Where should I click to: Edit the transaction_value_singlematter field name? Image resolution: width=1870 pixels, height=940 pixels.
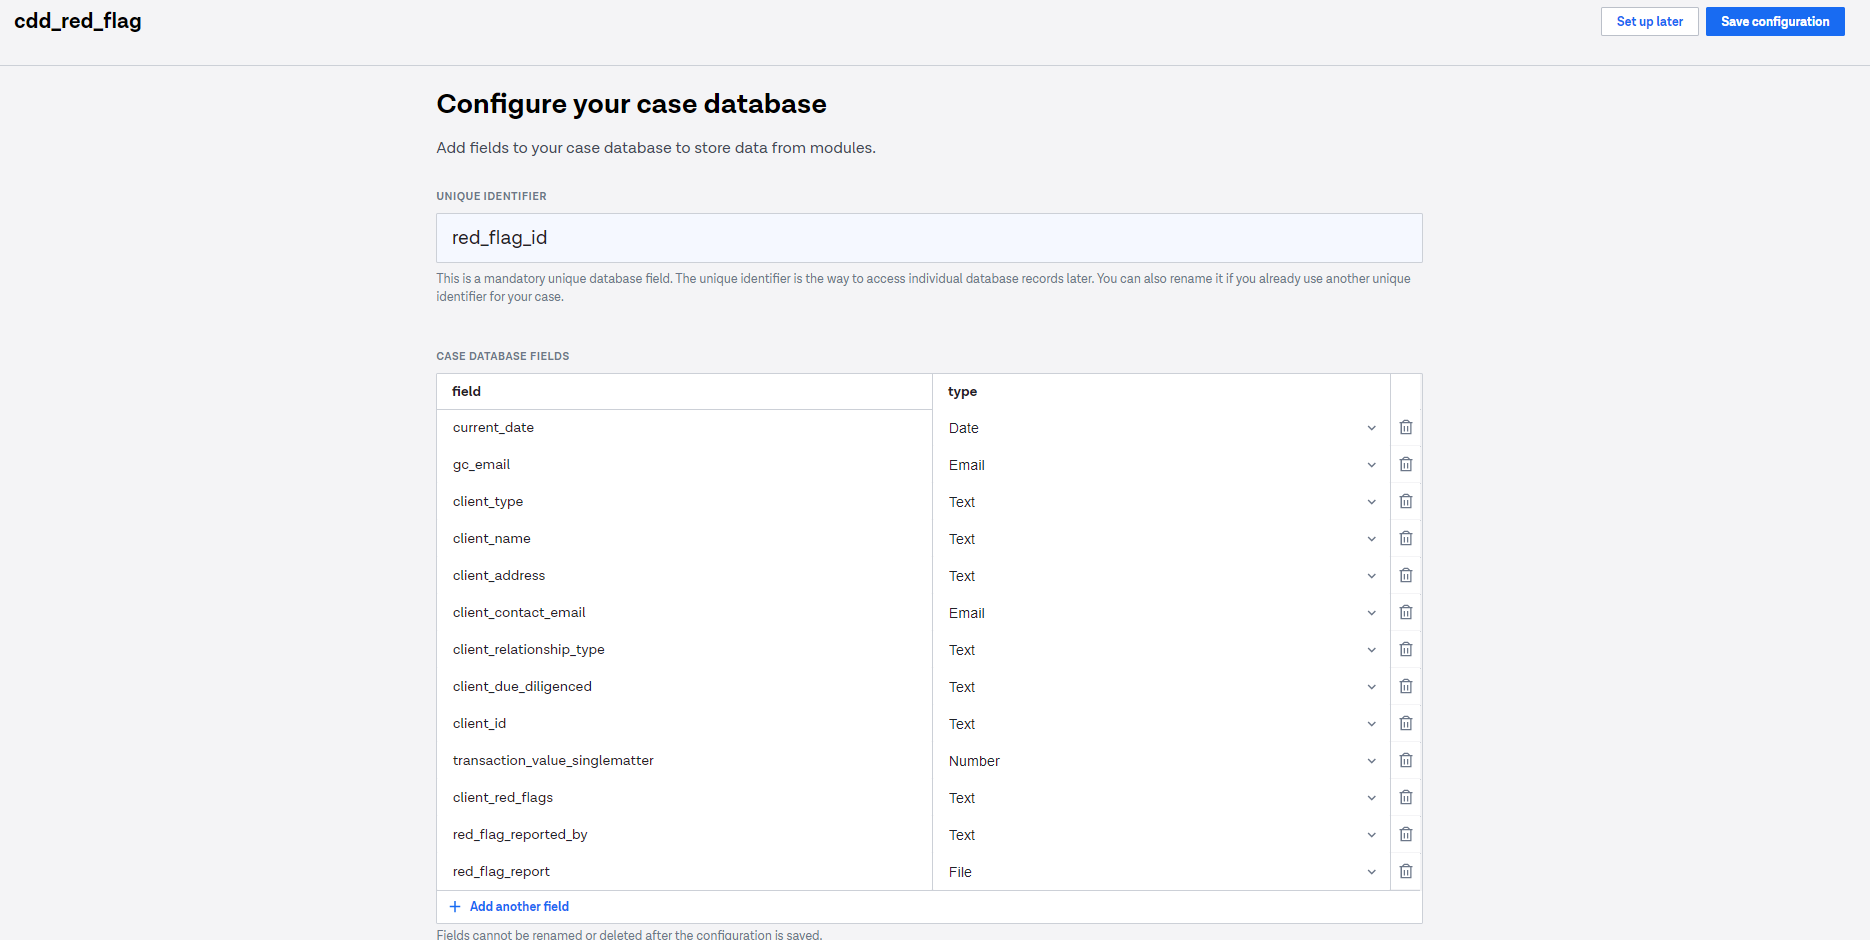[685, 760]
